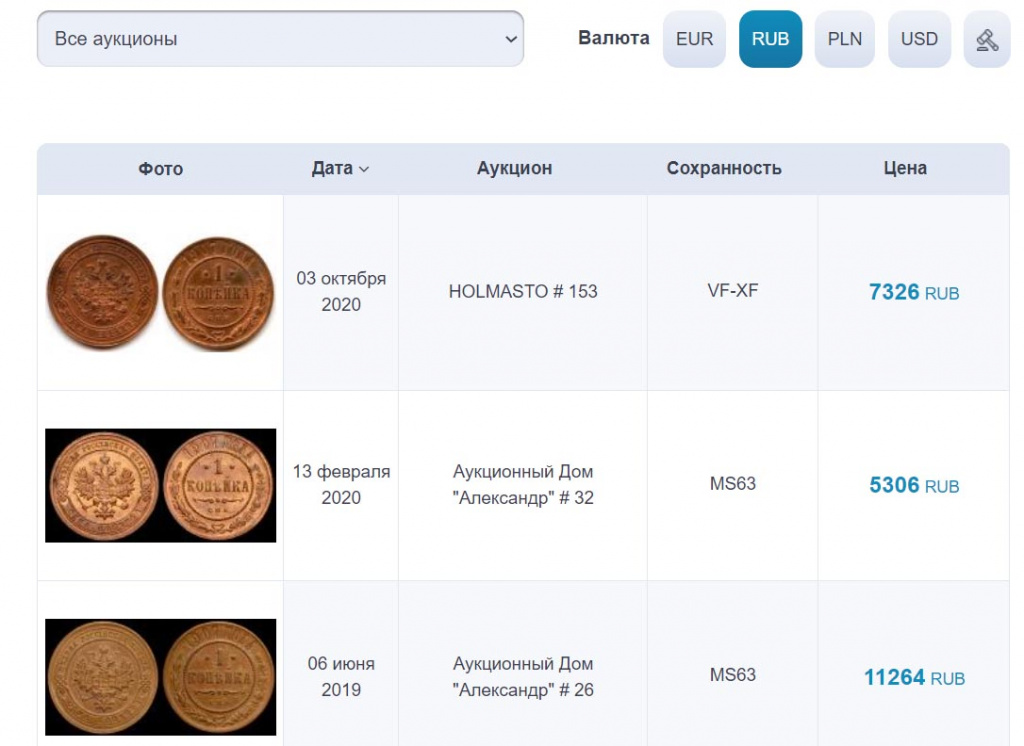Open Аукционный Дом "Александр" # 32 link
The height and width of the screenshot is (746, 1024).
point(523,484)
